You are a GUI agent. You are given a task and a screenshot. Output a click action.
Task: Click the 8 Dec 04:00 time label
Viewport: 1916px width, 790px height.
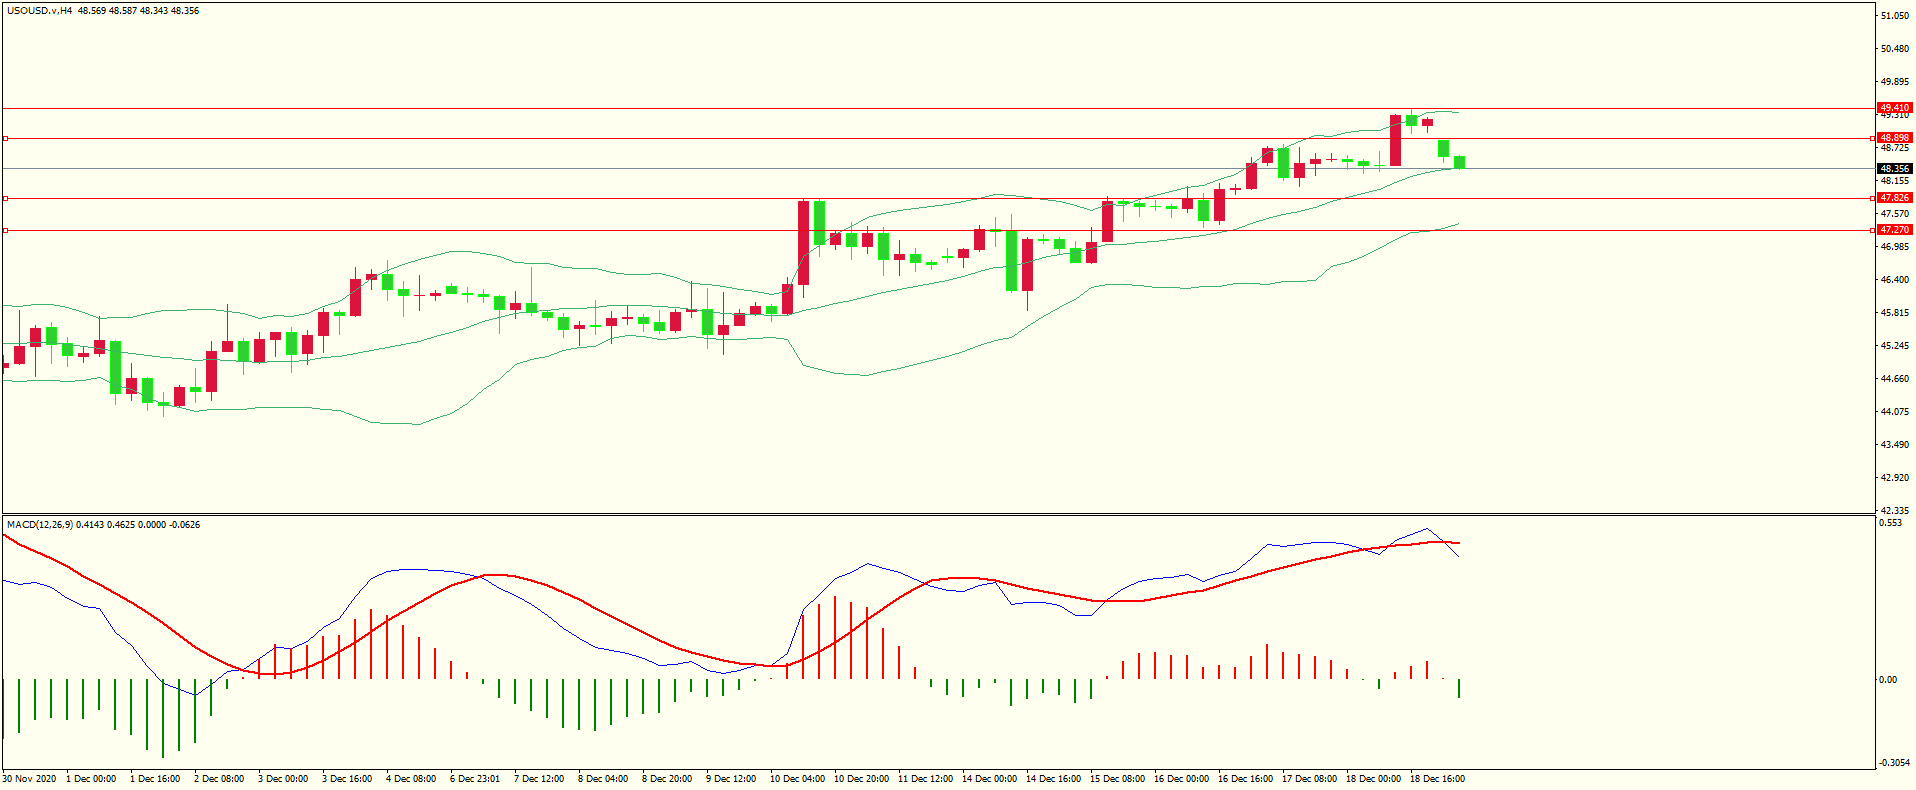[603, 779]
